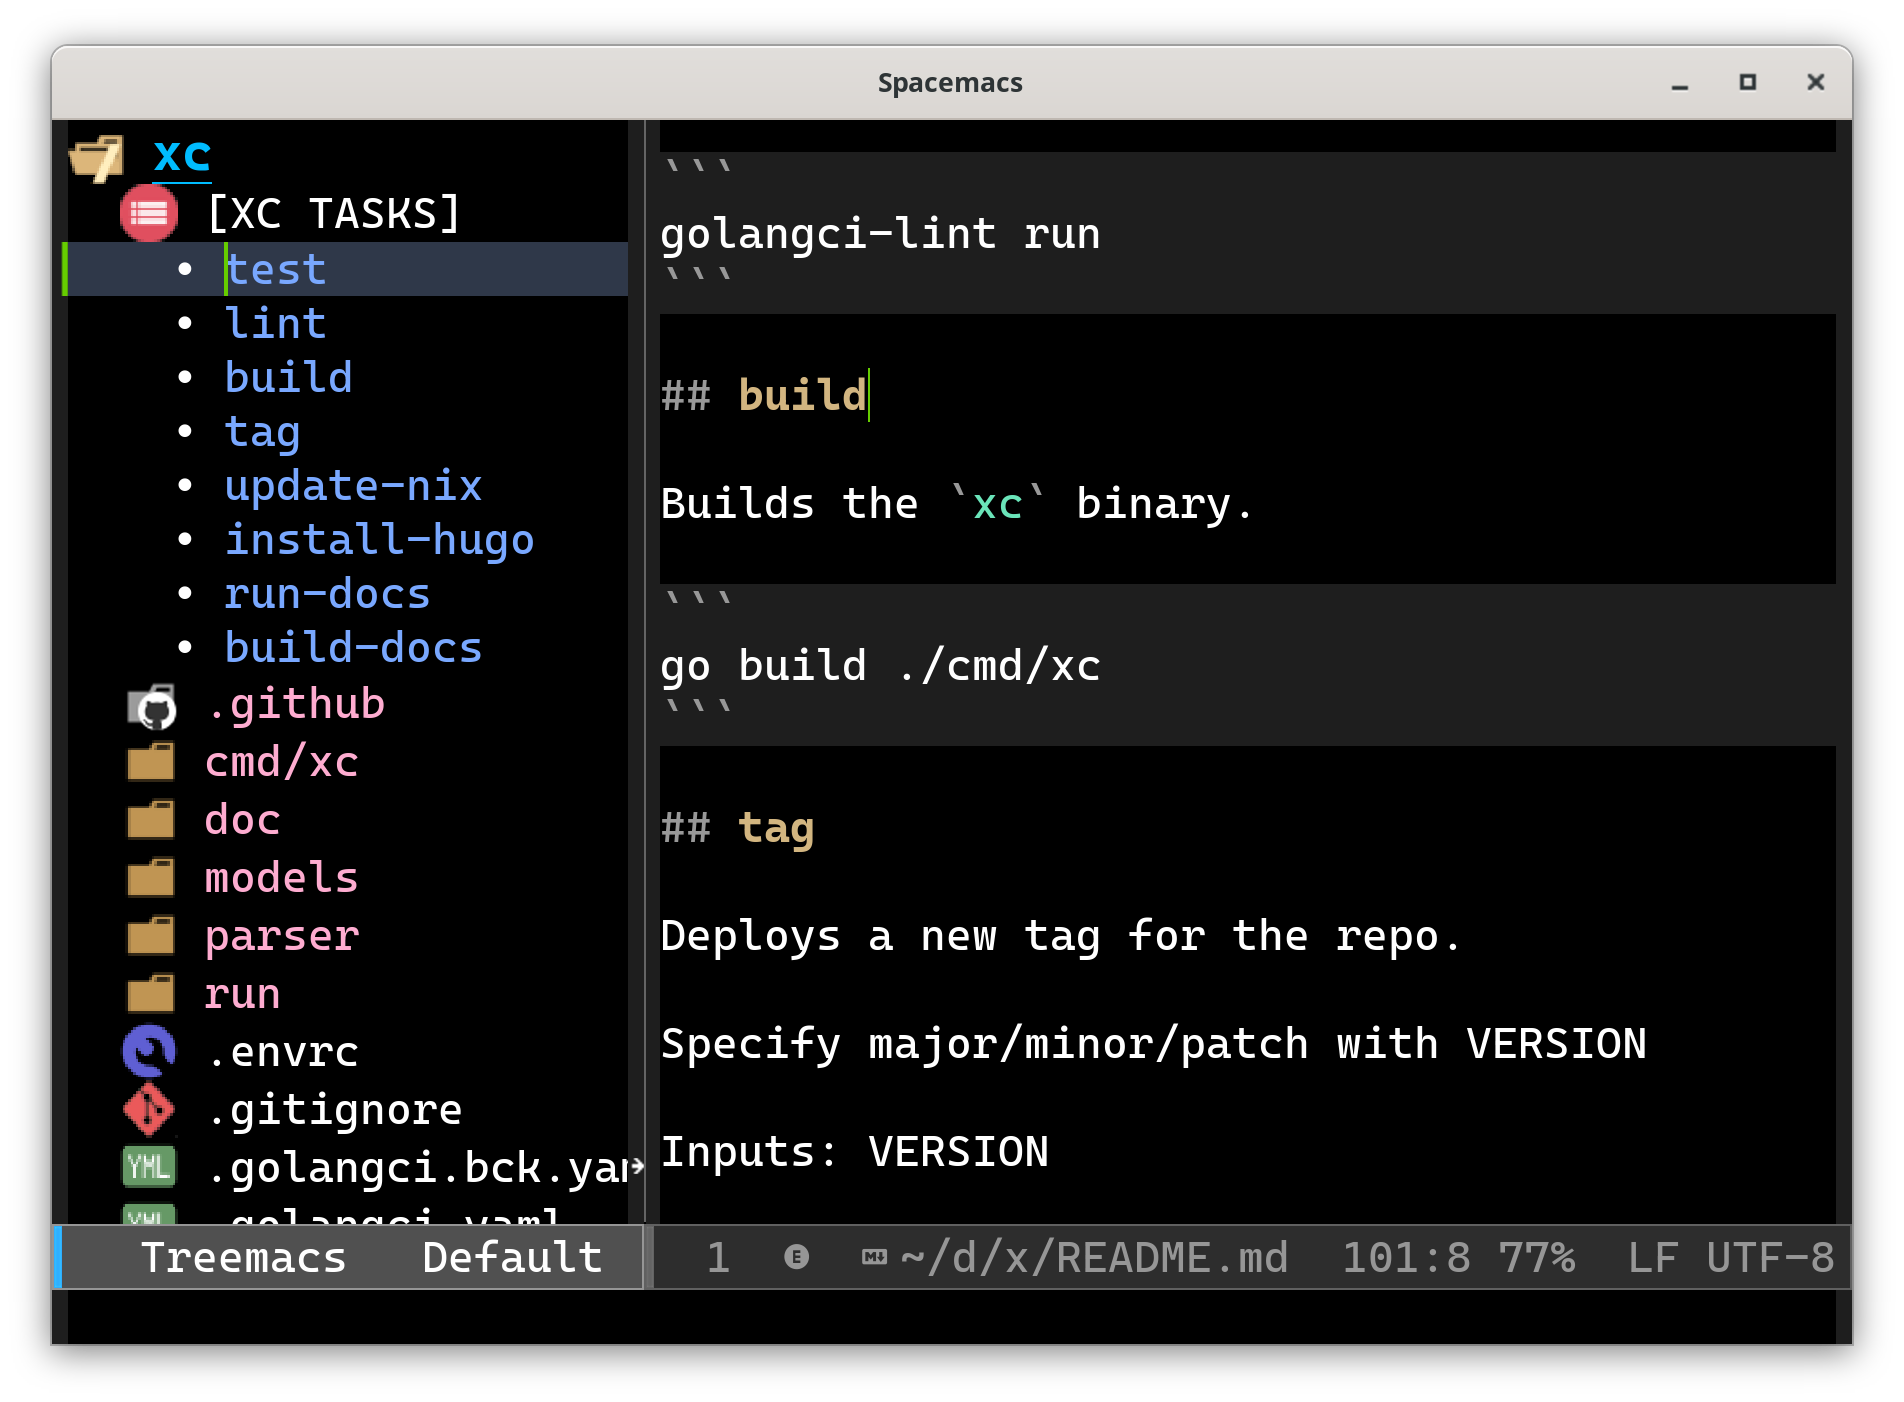Collapse the [XC TASKS] section
The height and width of the screenshot is (1402, 1904).
pyautogui.click(x=334, y=213)
